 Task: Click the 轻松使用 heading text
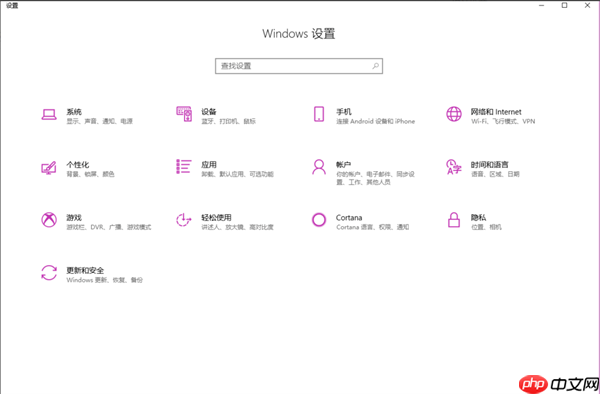pyautogui.click(x=216, y=217)
